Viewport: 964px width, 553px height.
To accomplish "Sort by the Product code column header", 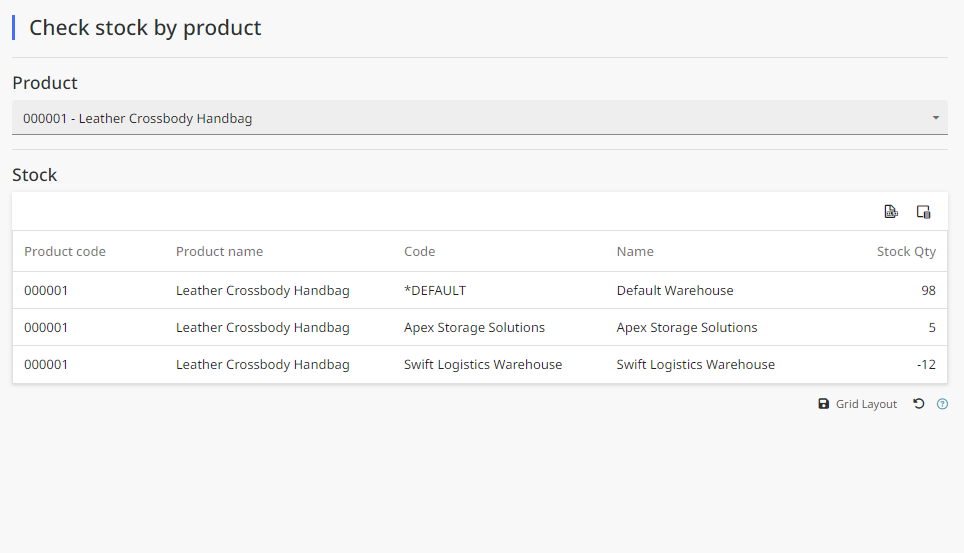I will pos(65,252).
